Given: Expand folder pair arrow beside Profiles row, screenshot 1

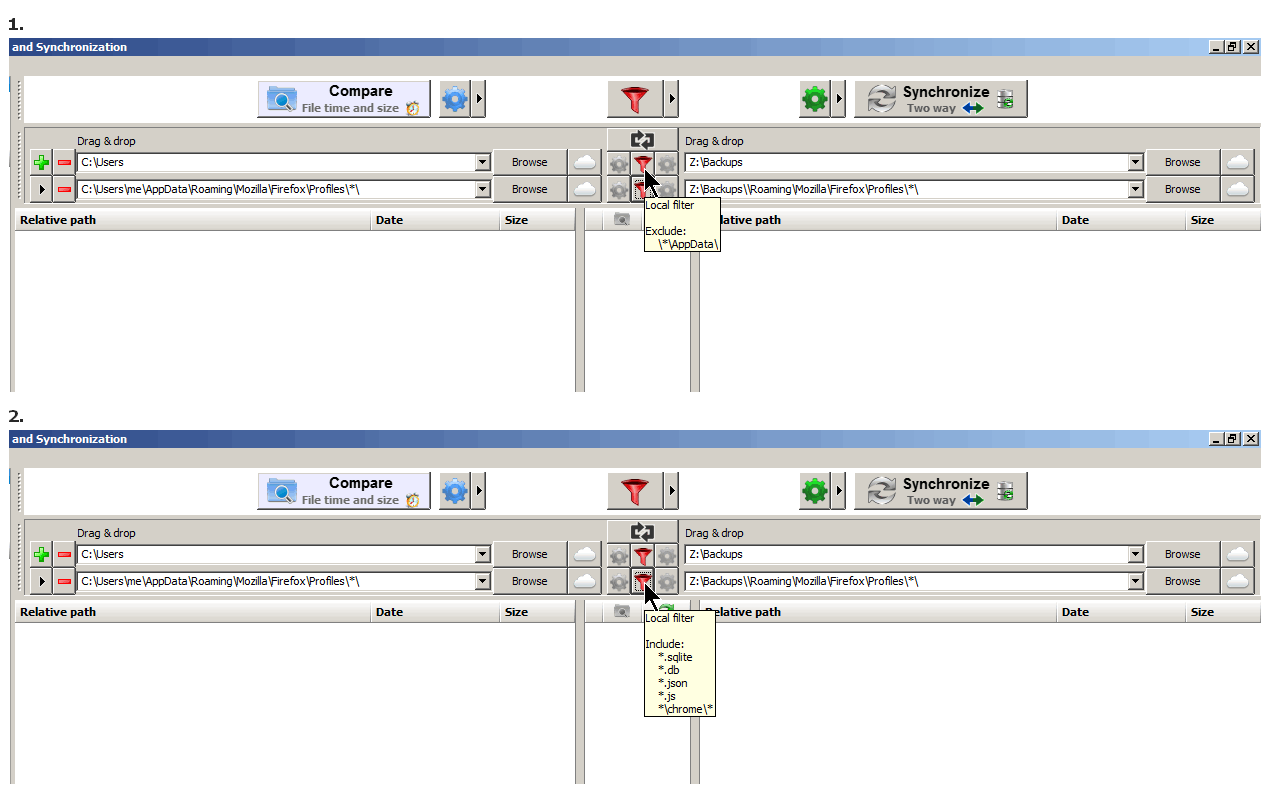Looking at the screenshot, I should (41, 189).
